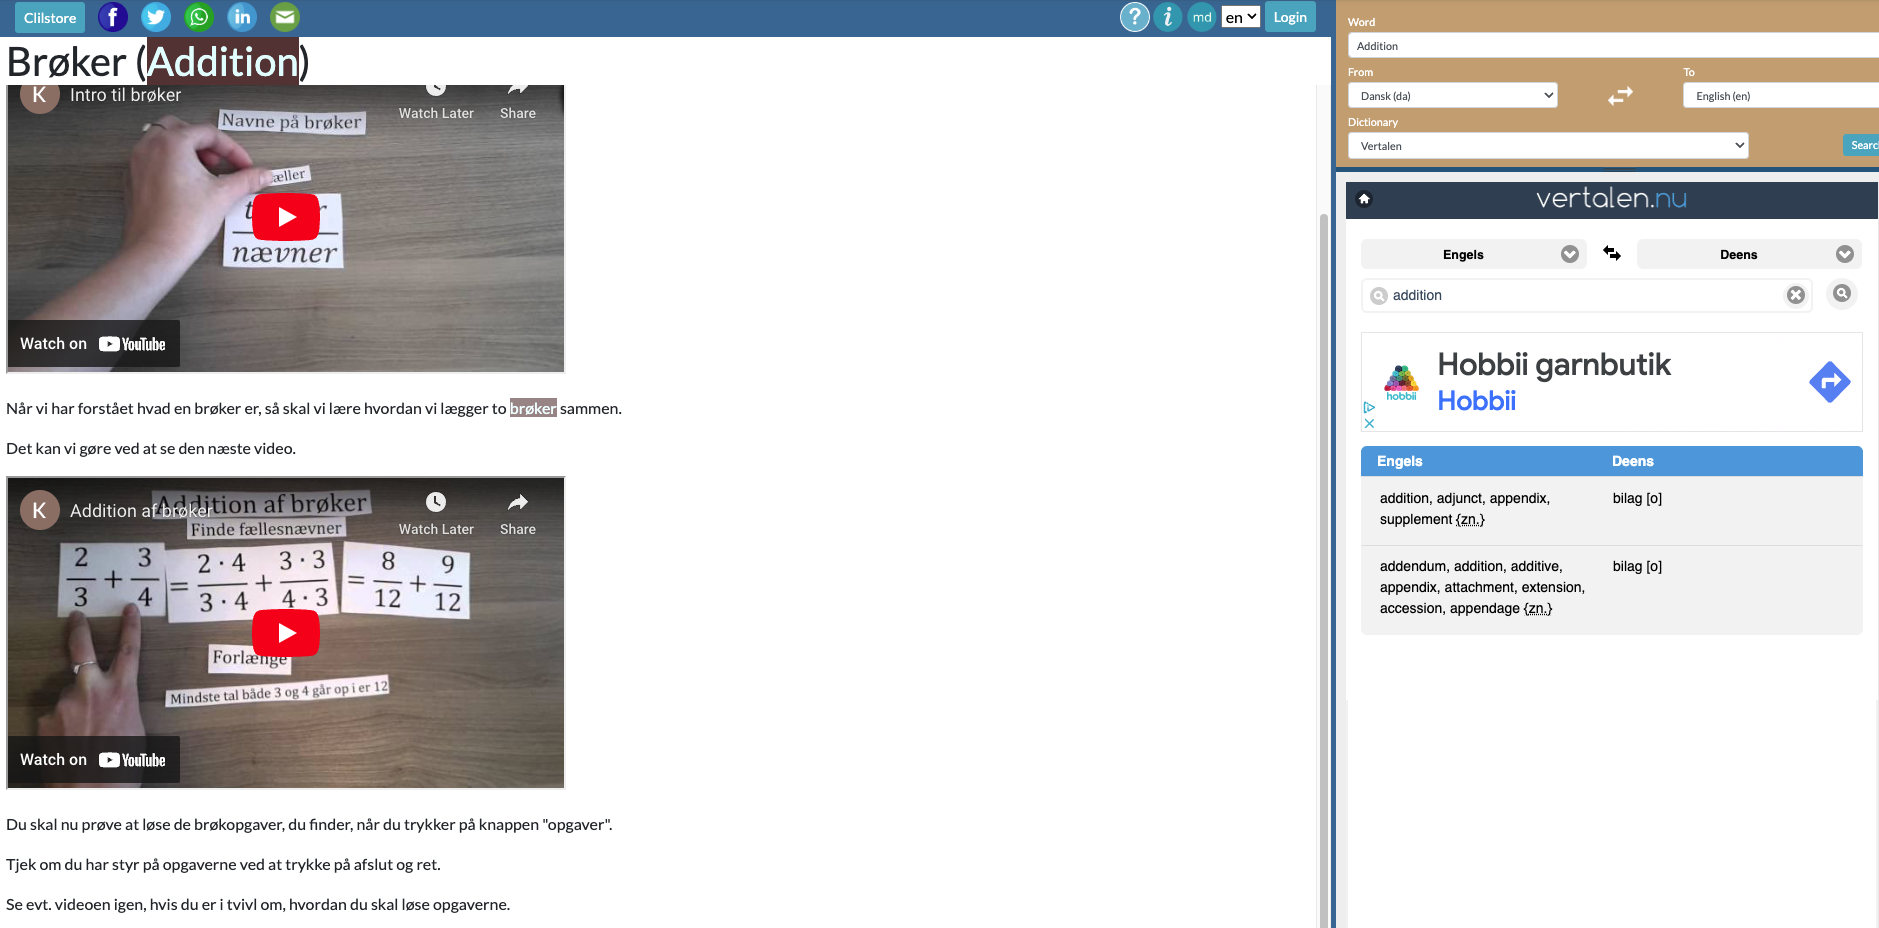The width and height of the screenshot is (1879, 928).
Task: Clear the 'addition' search field
Action: tap(1796, 295)
